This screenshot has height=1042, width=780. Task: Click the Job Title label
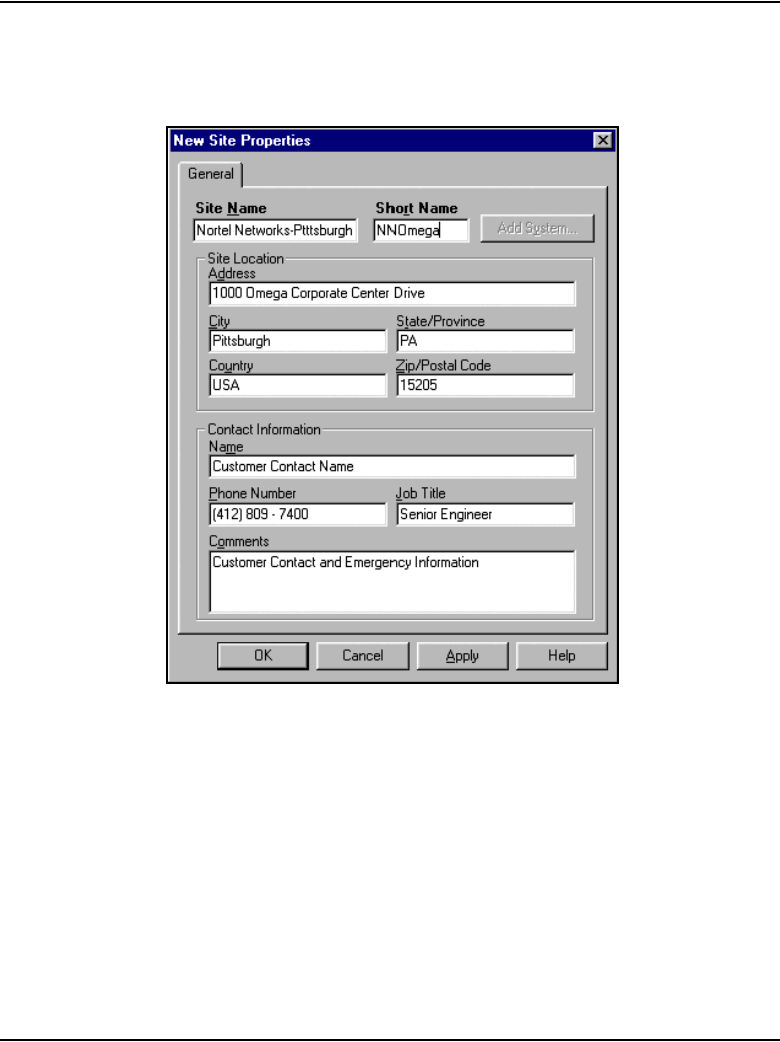[x=421, y=493]
